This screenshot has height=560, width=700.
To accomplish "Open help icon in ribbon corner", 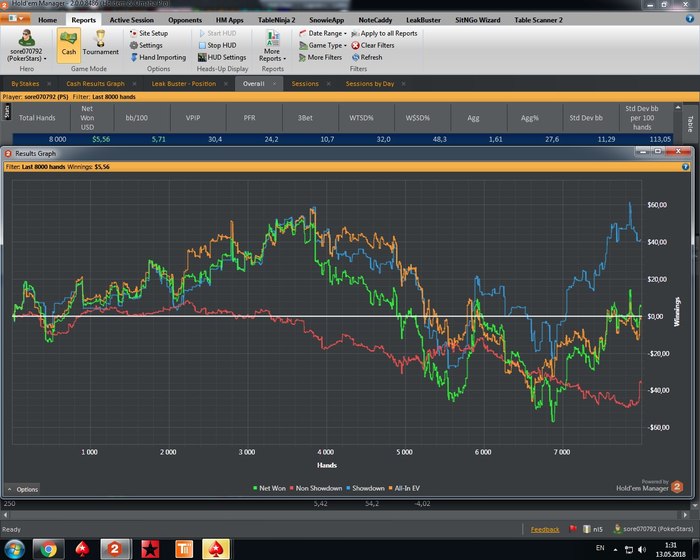I will point(690,19).
